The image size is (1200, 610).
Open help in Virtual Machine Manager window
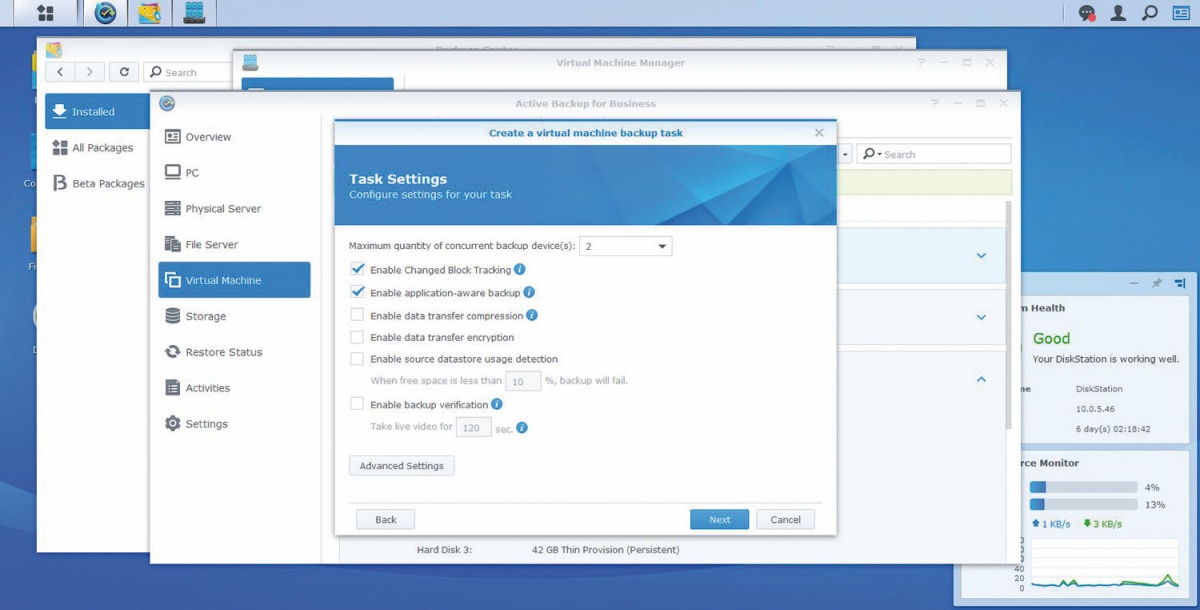[x=921, y=62]
